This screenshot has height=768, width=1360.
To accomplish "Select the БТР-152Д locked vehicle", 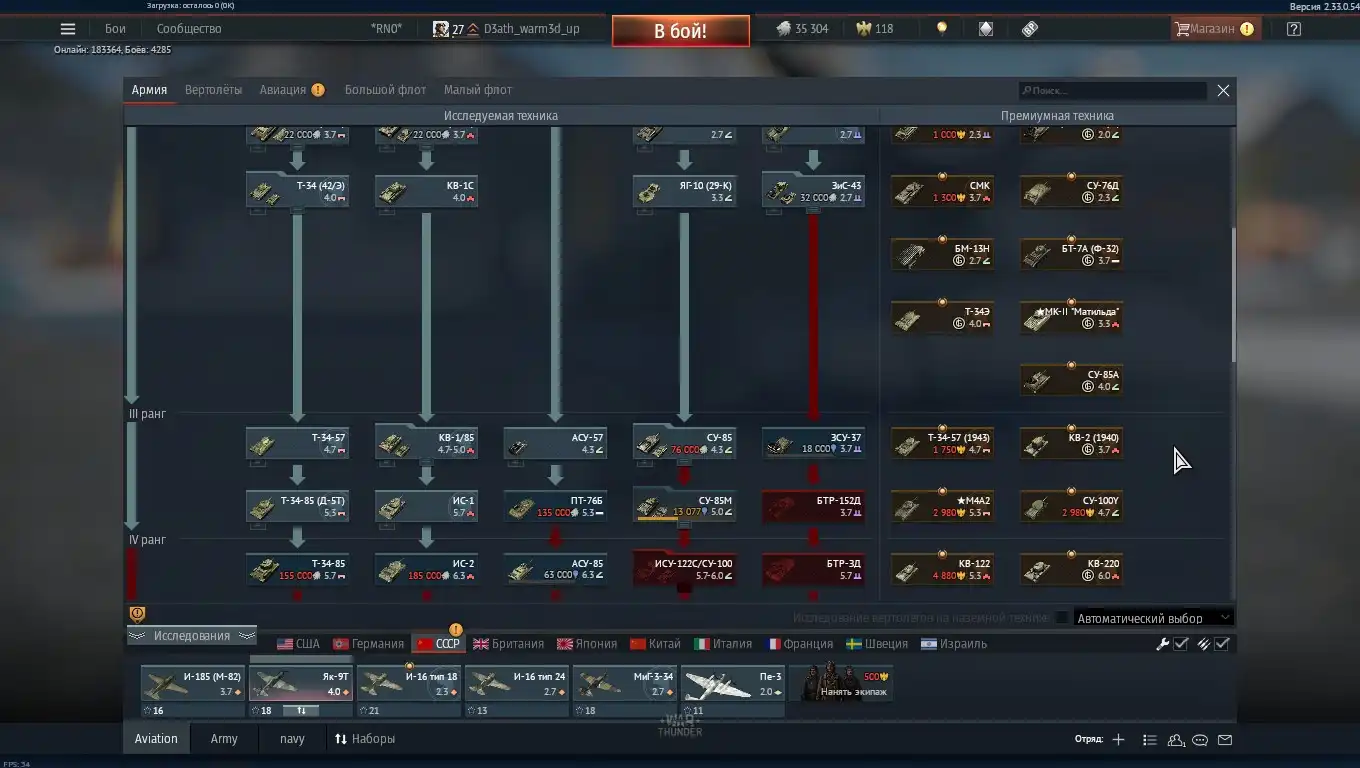I will pos(813,506).
